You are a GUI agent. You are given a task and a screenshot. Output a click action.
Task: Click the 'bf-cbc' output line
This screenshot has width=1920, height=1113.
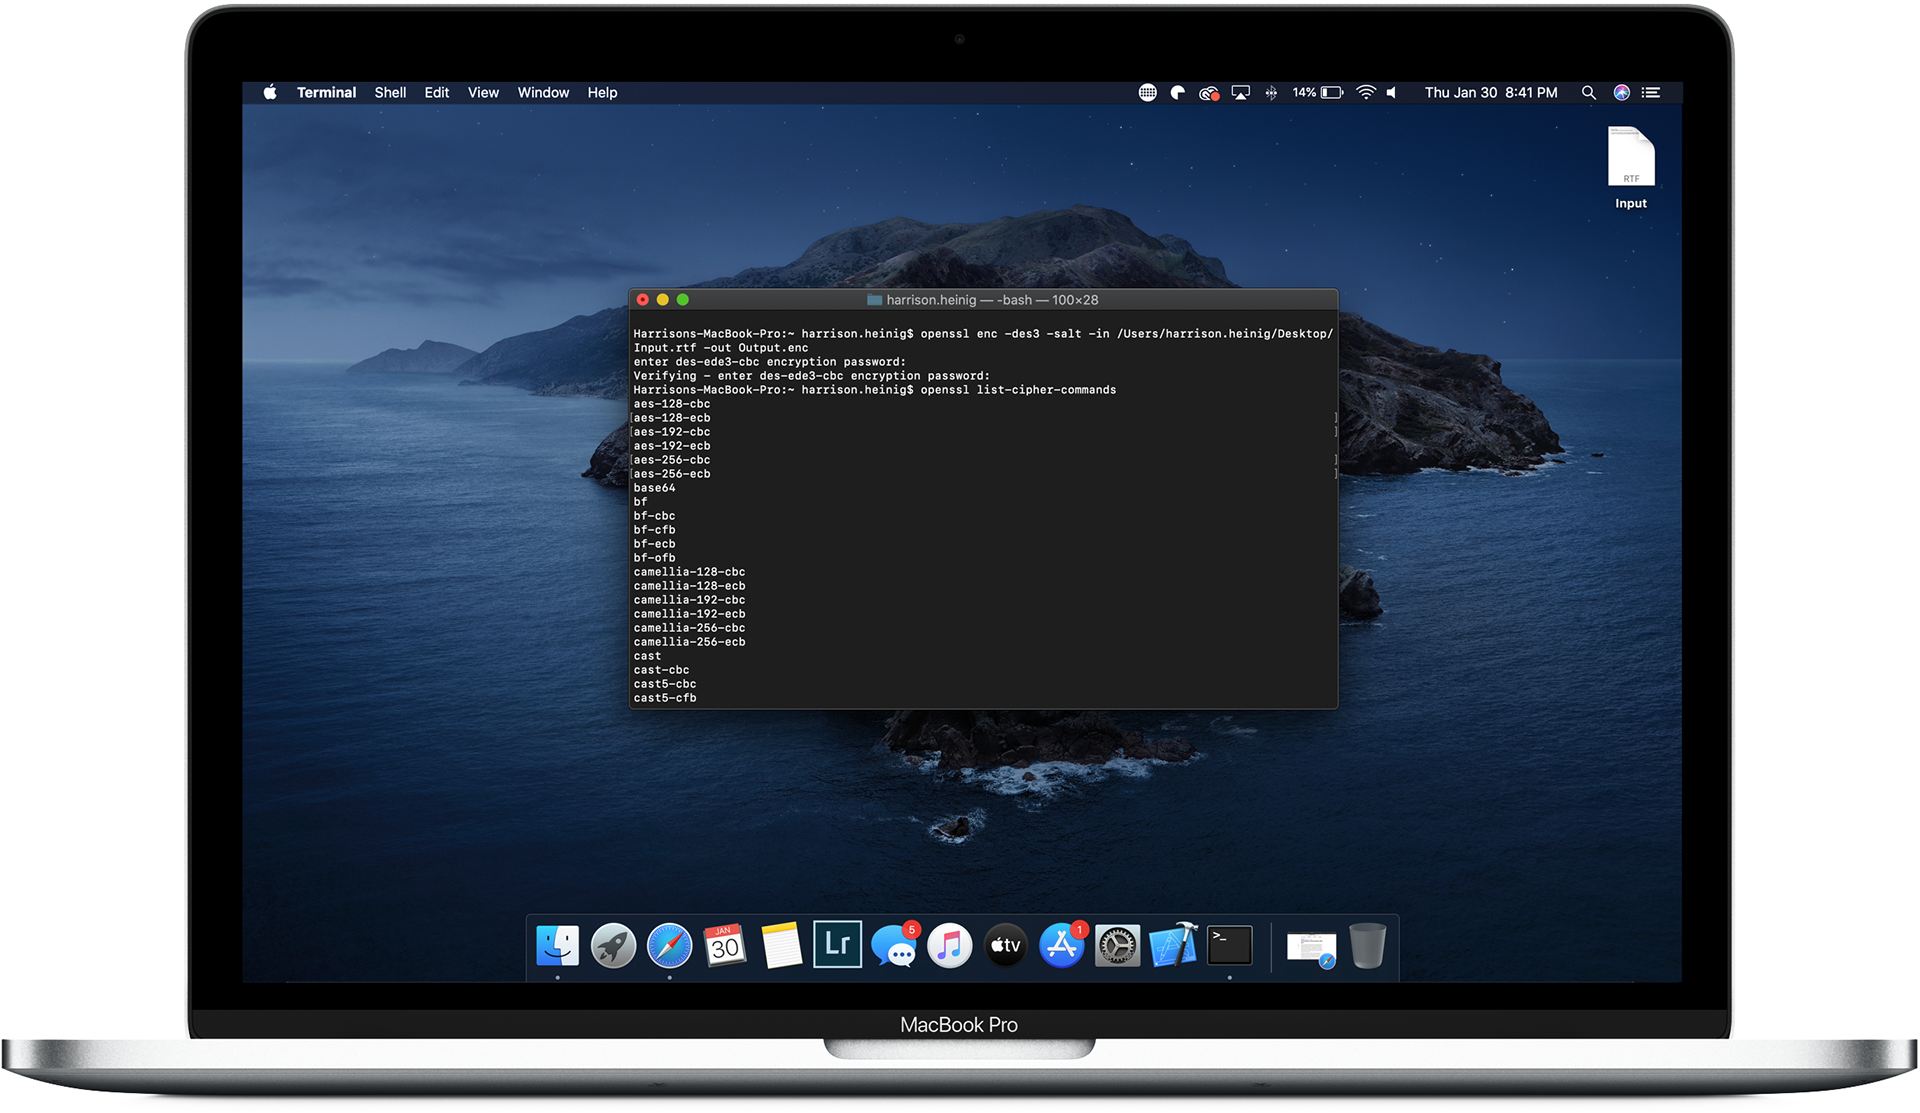coord(654,516)
